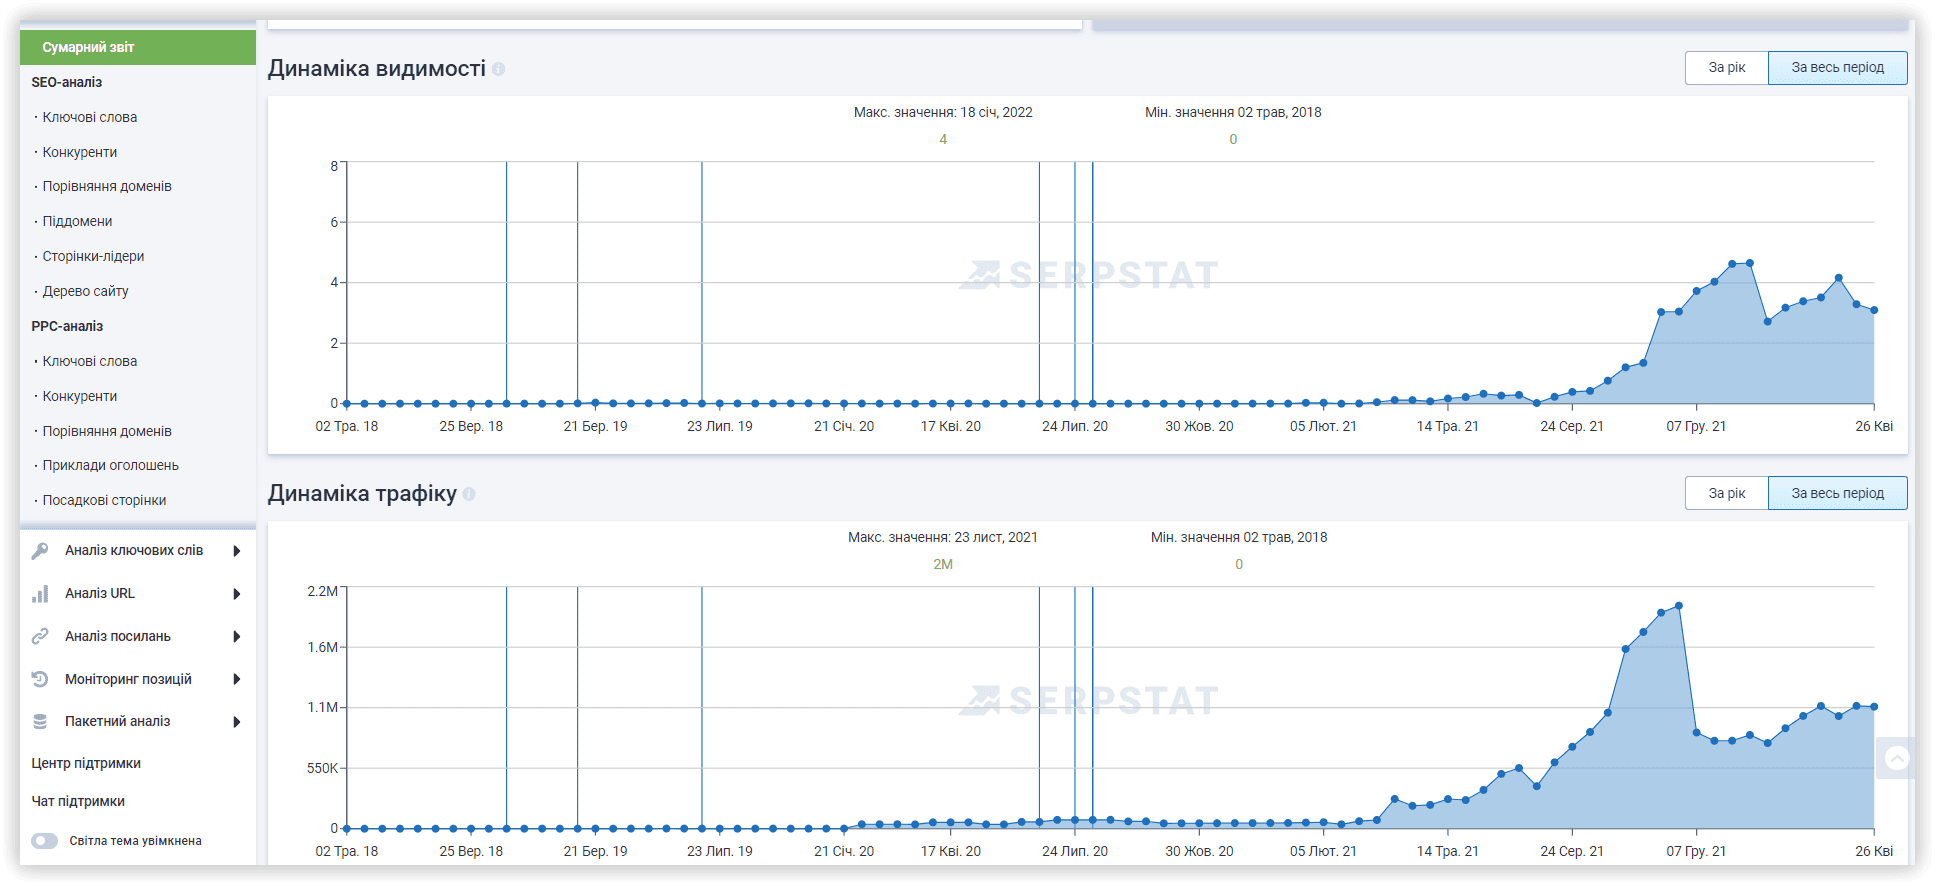Expand the Моніторинг позицій submenu arrow
Viewport: 1935px width, 885px height.
[x=237, y=679]
